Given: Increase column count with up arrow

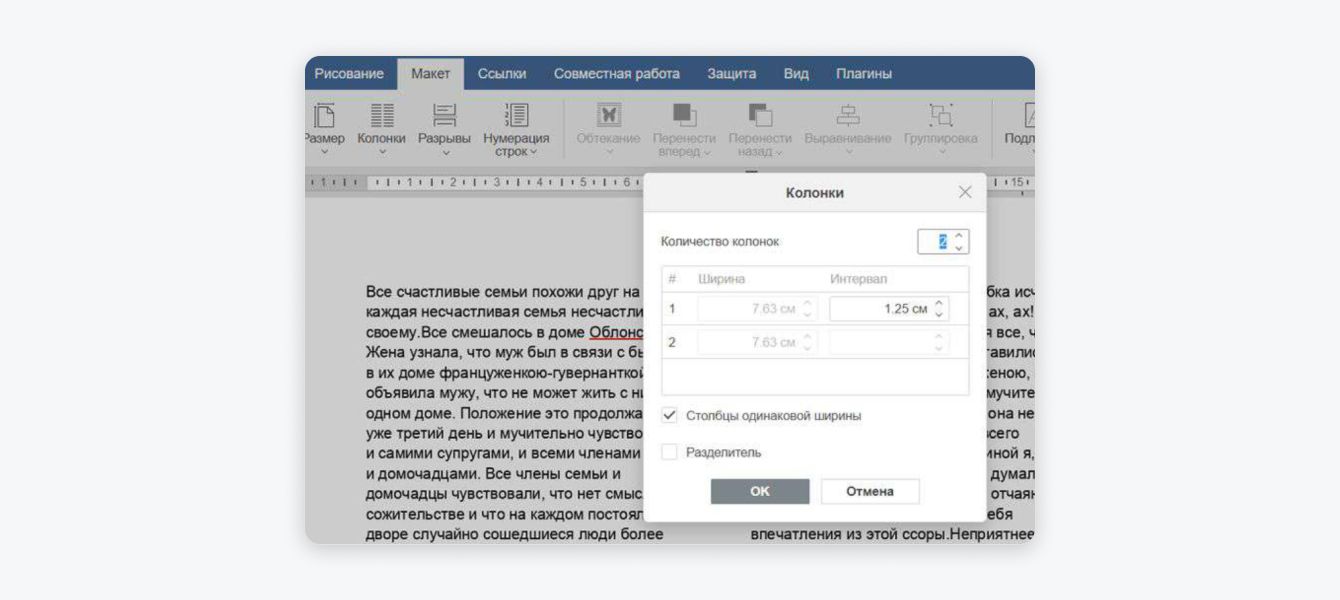Looking at the screenshot, I should (x=959, y=236).
